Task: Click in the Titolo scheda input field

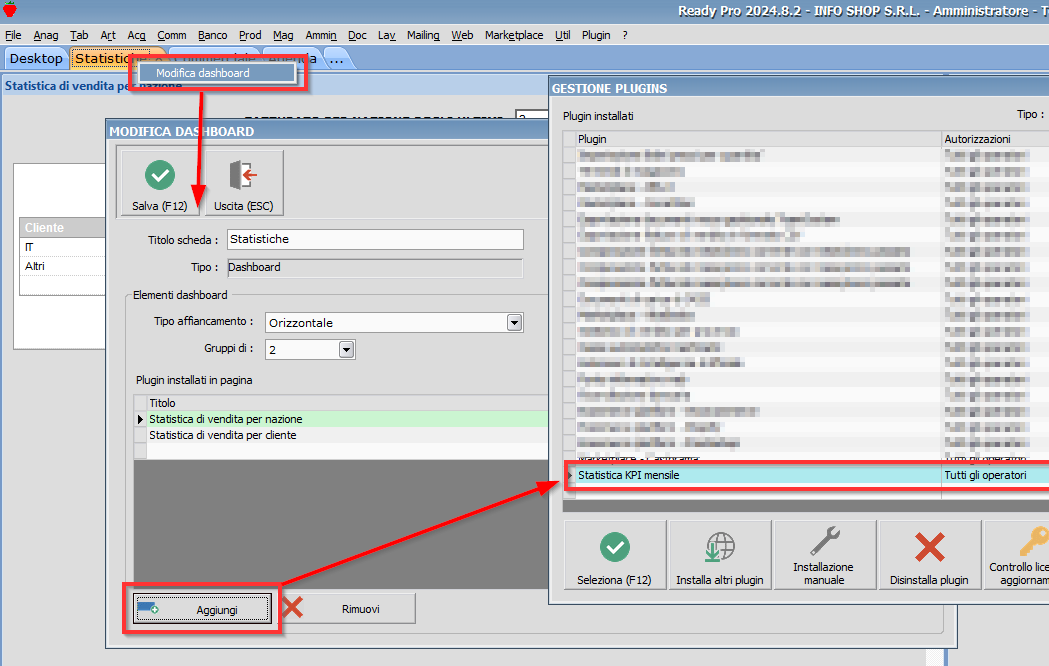Action: tap(375, 239)
